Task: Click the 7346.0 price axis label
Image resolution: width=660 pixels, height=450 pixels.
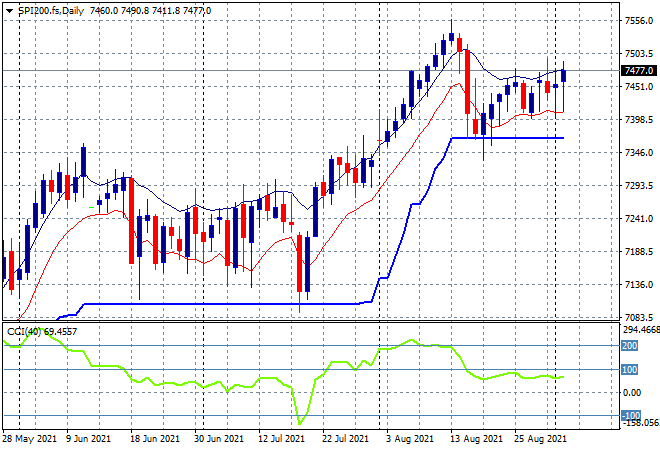Action: [639, 152]
